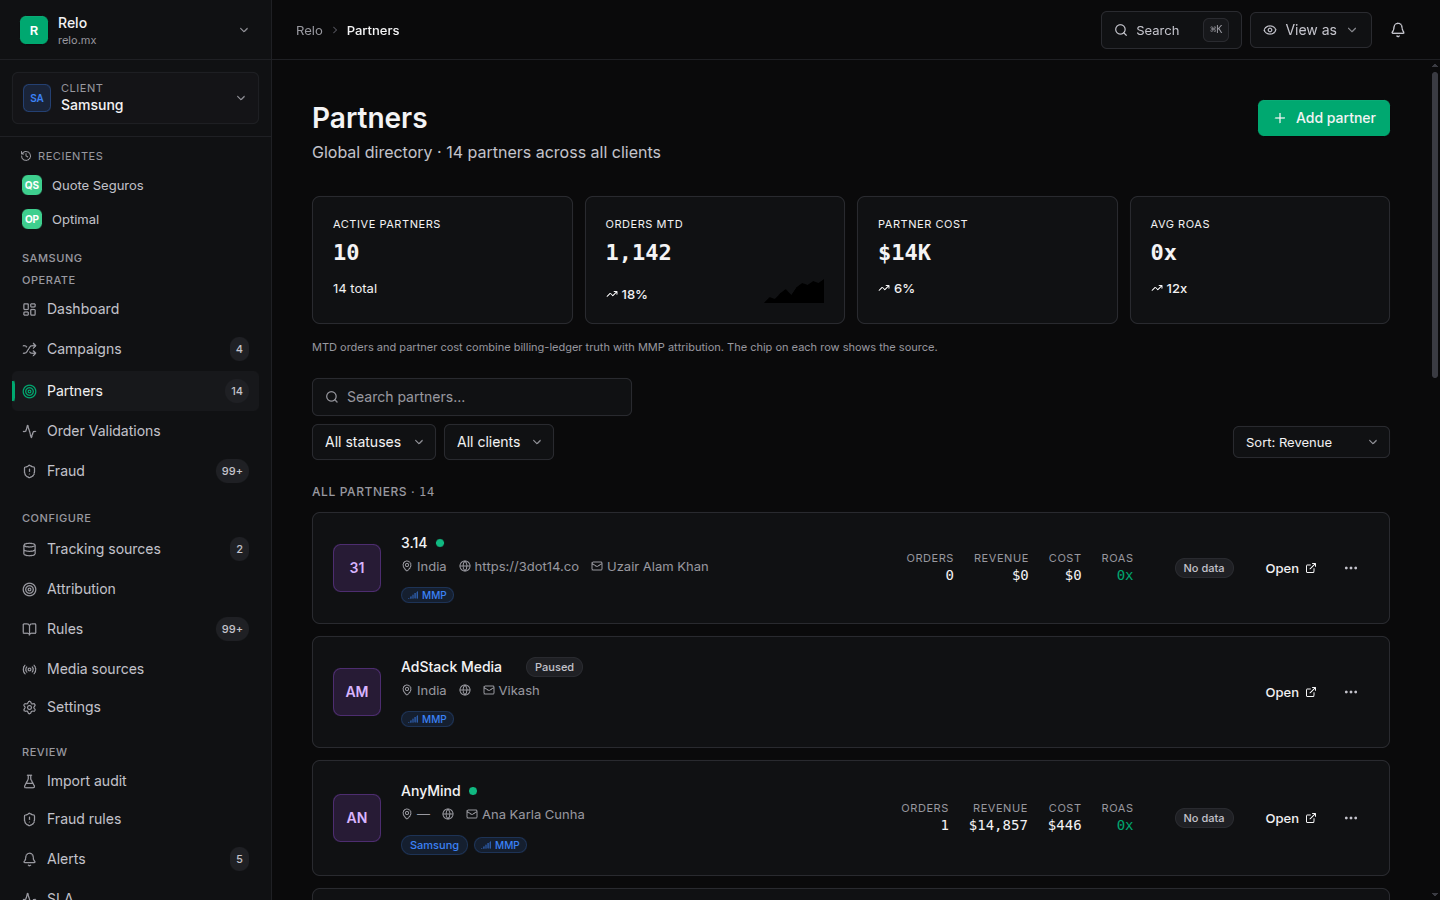
Task: Open the Attribution page
Action: point(135,589)
